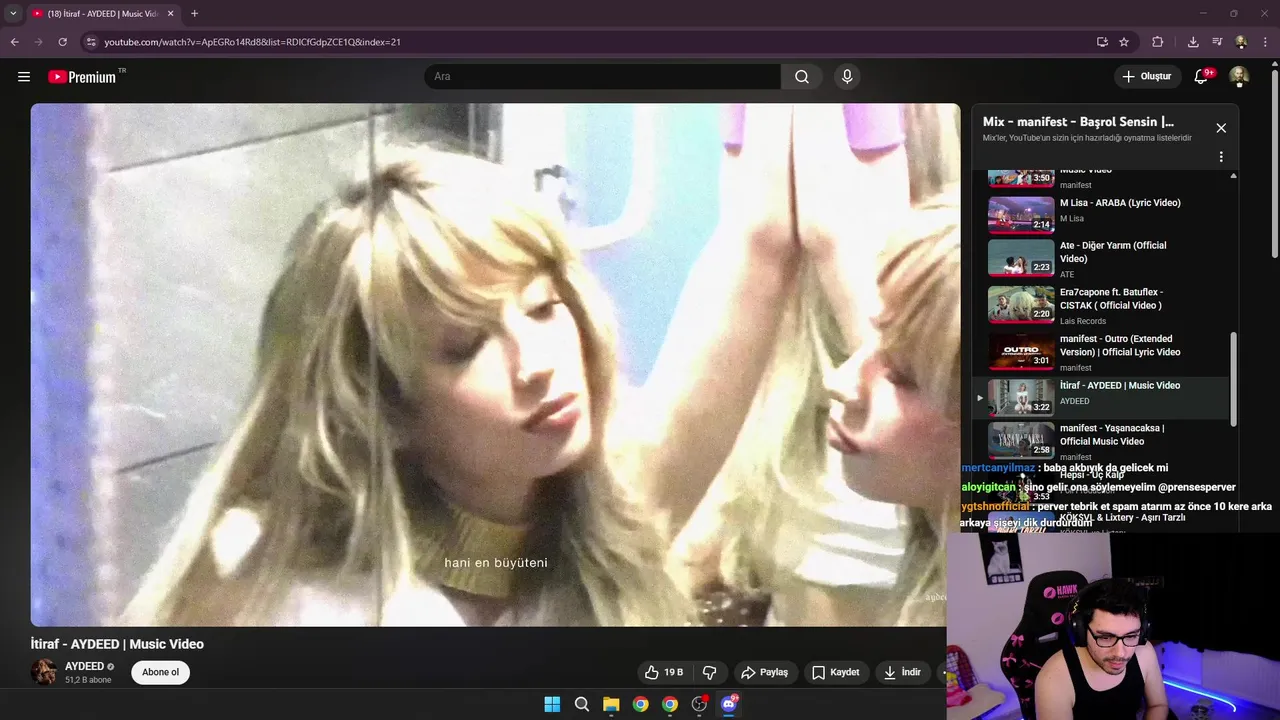Like the video (19 B)

[x=664, y=672]
